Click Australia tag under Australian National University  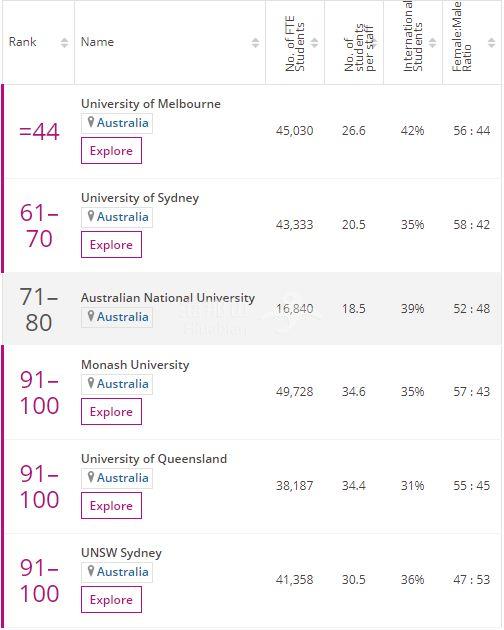(117, 317)
